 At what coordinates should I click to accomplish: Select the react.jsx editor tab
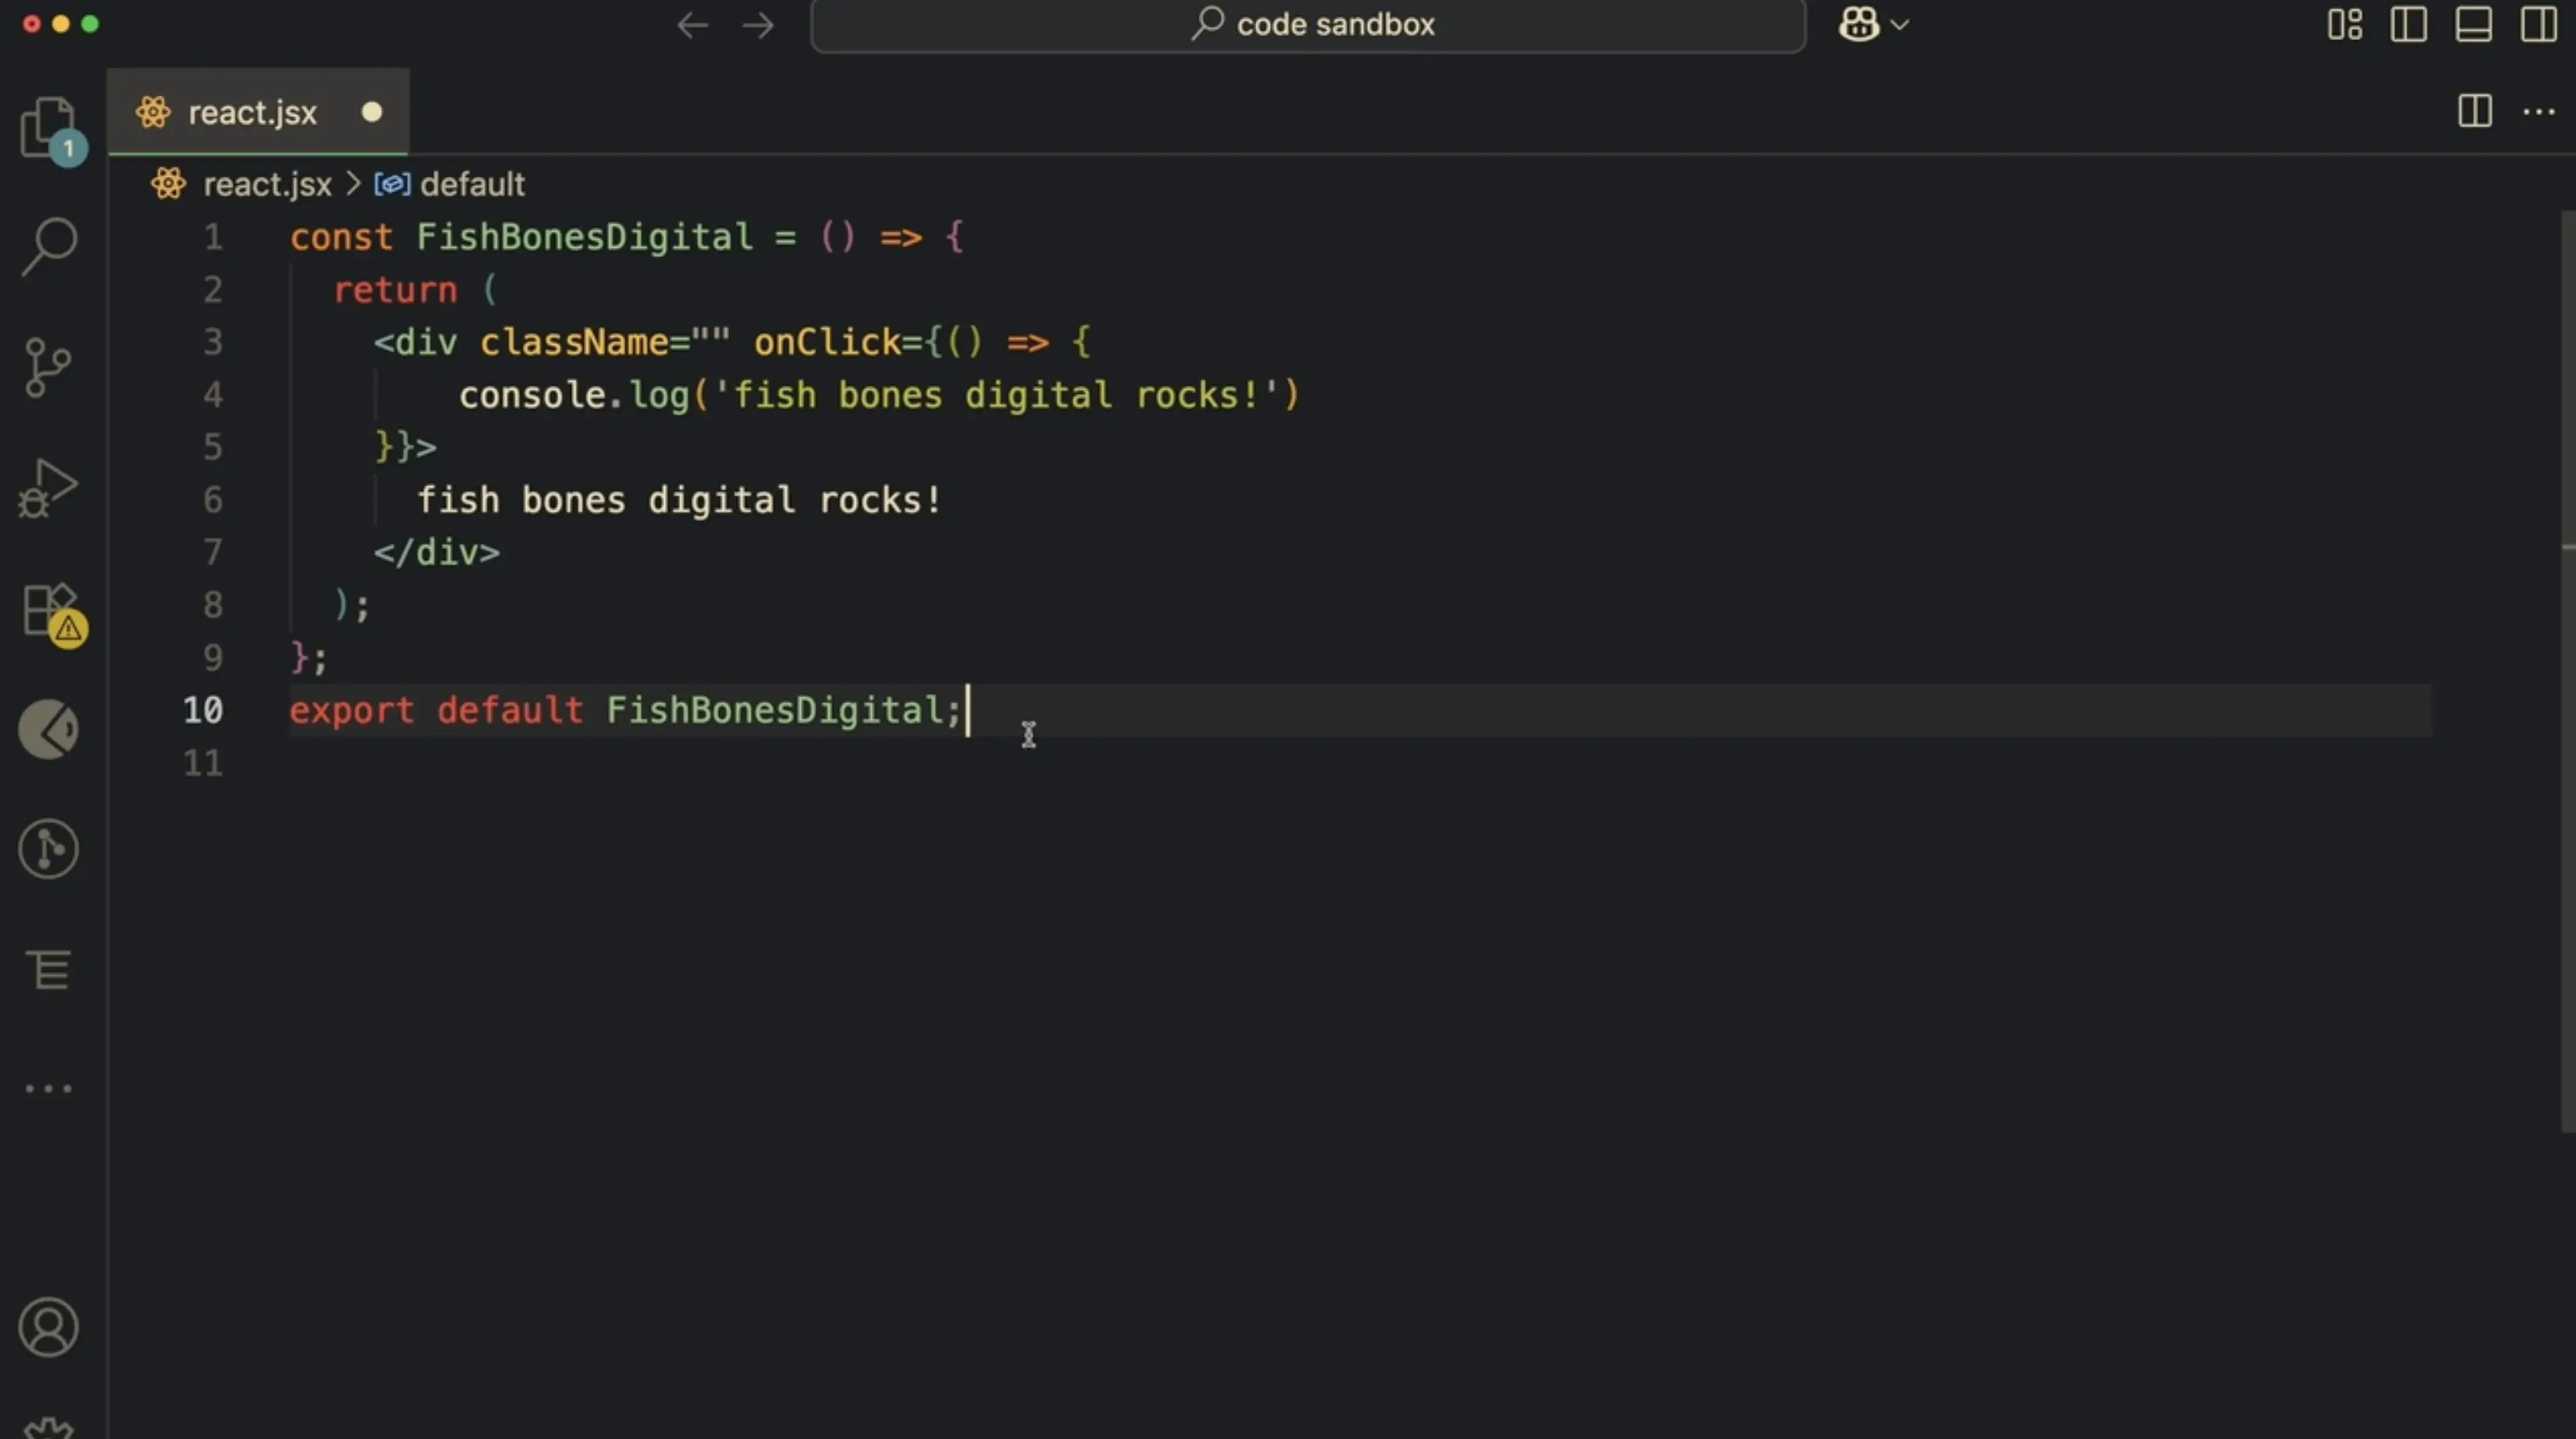tap(252, 113)
